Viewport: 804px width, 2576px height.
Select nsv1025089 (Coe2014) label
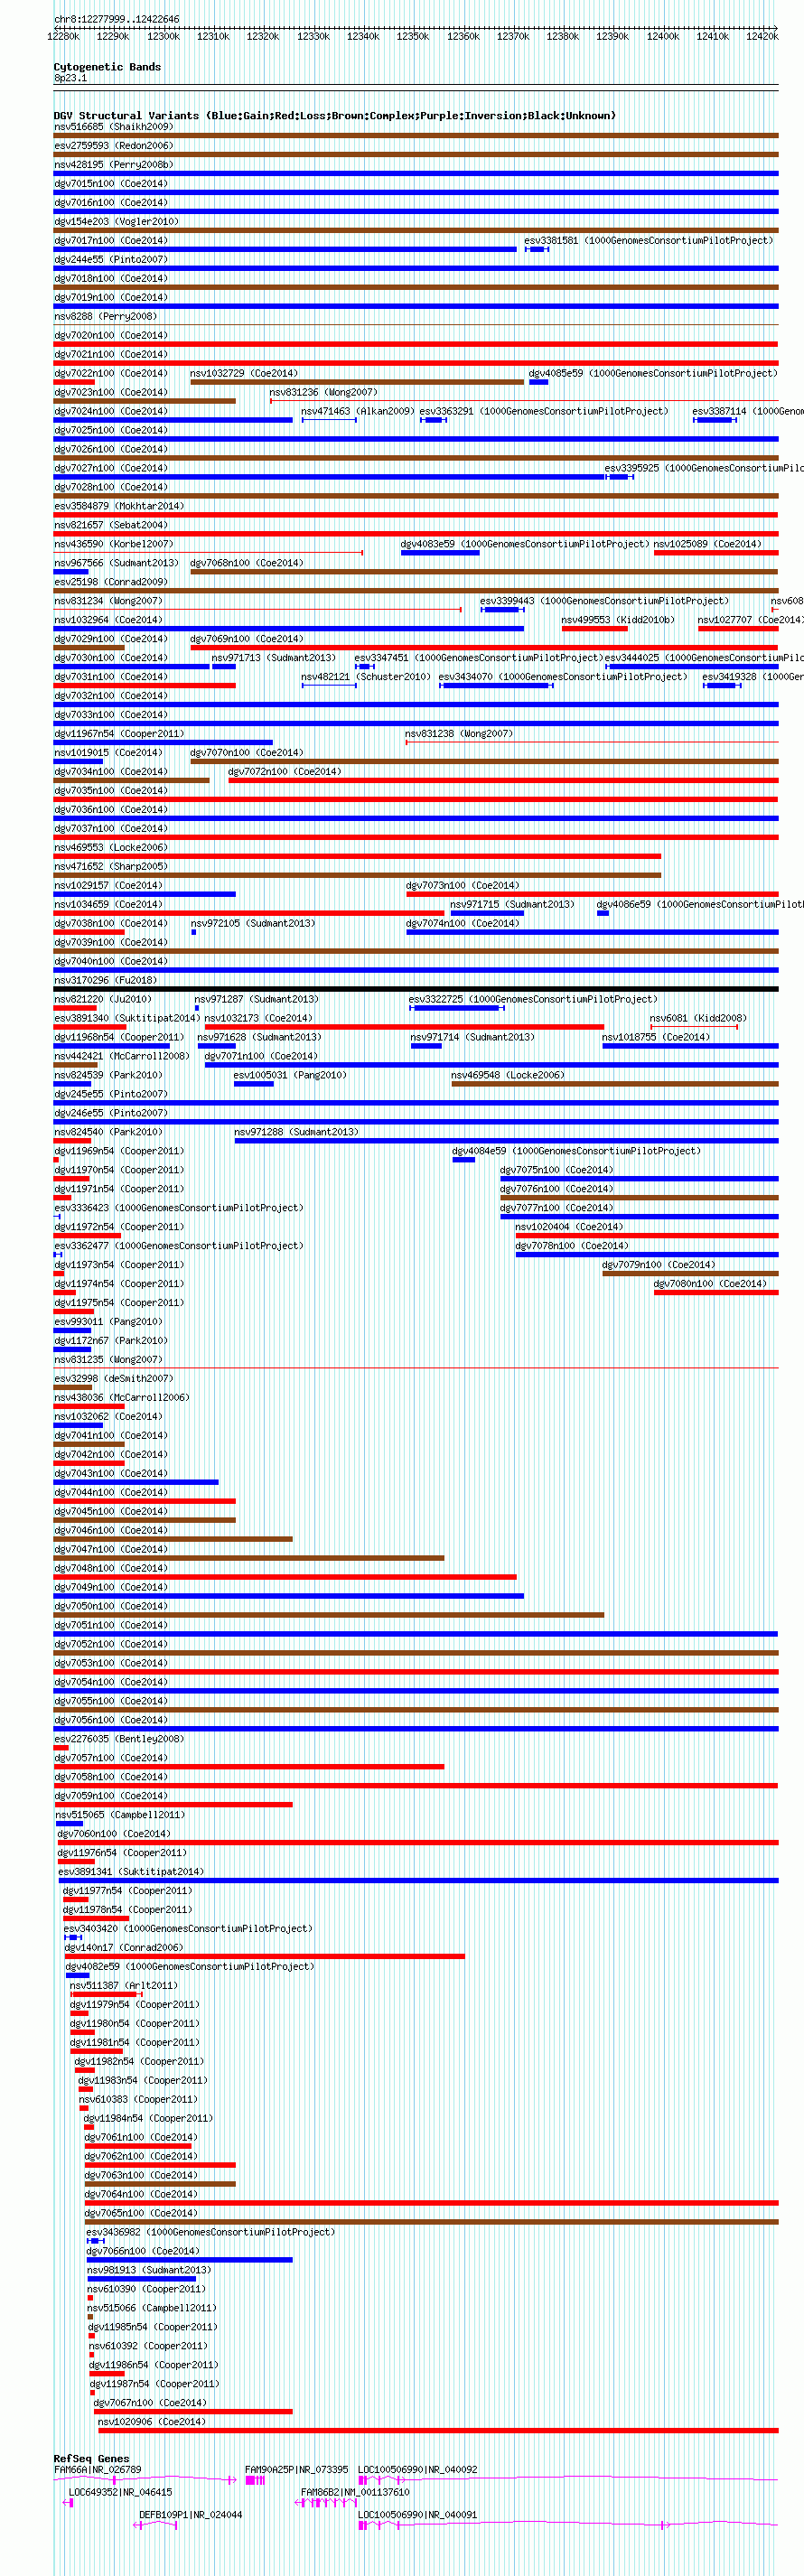(x=708, y=544)
